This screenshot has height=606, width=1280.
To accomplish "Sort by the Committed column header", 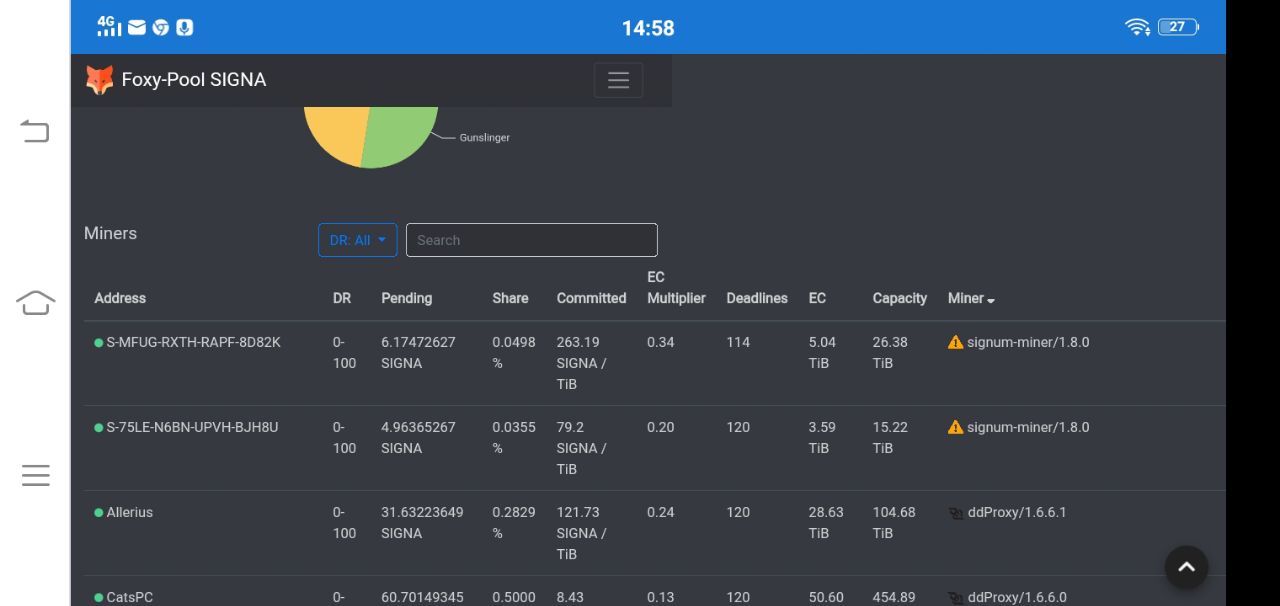I will point(591,298).
